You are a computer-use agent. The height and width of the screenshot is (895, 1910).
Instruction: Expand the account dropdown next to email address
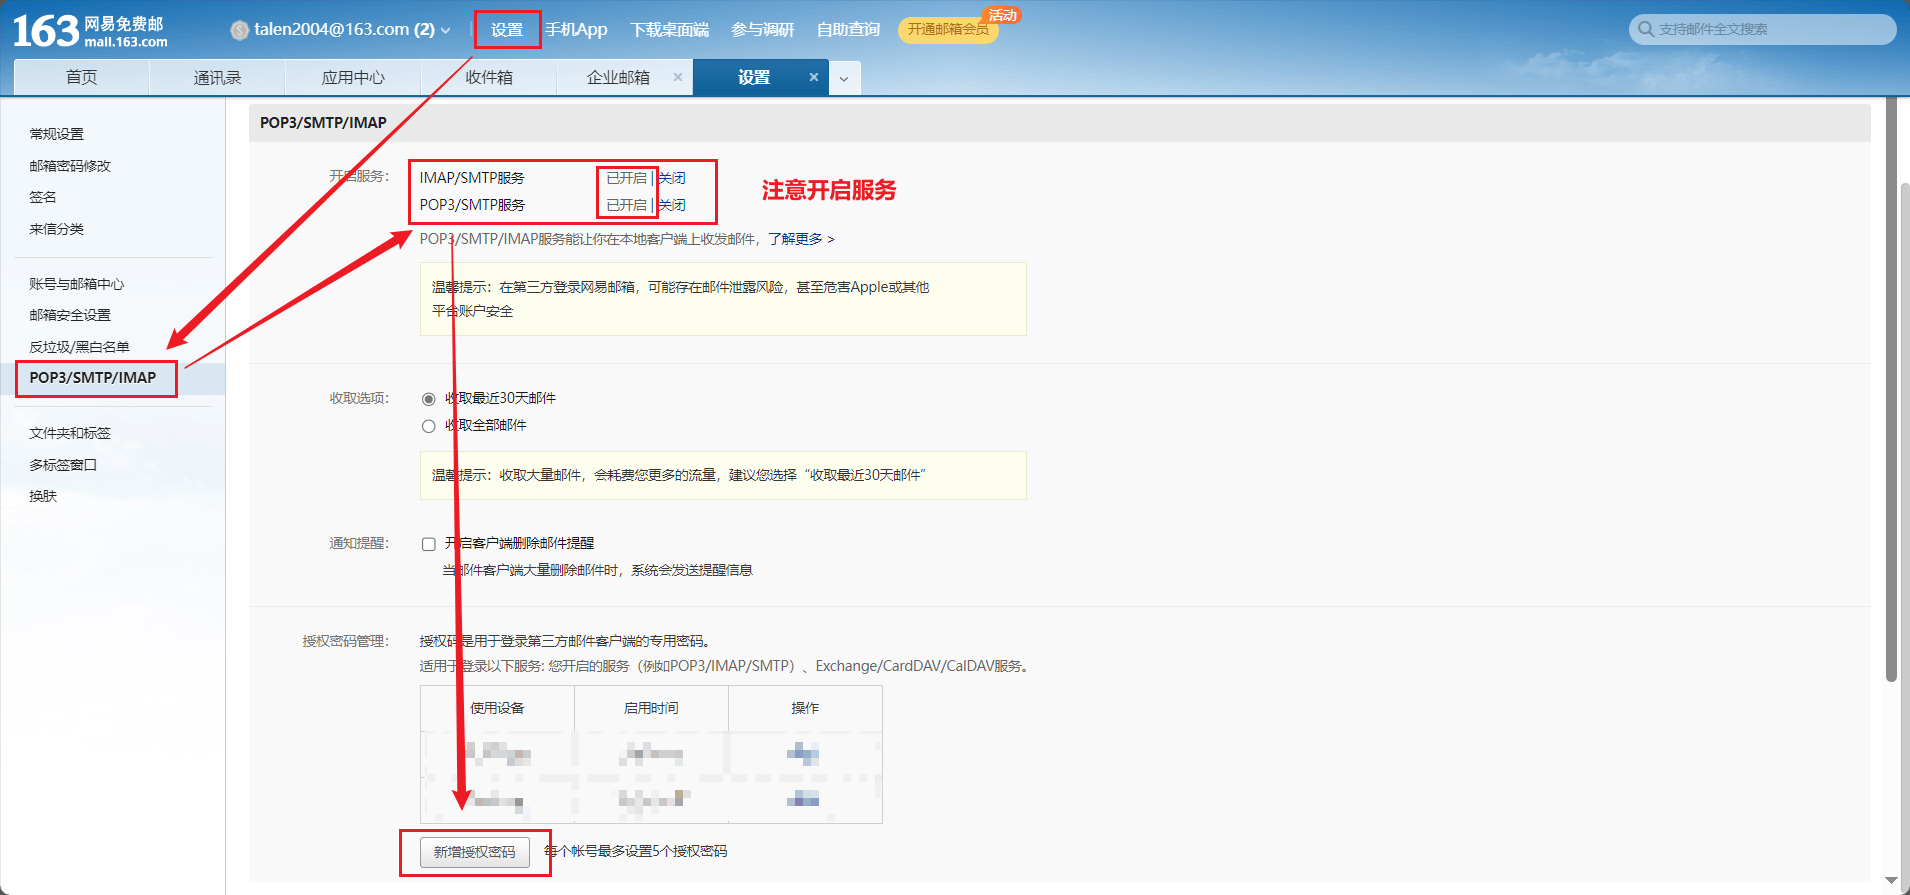[446, 31]
